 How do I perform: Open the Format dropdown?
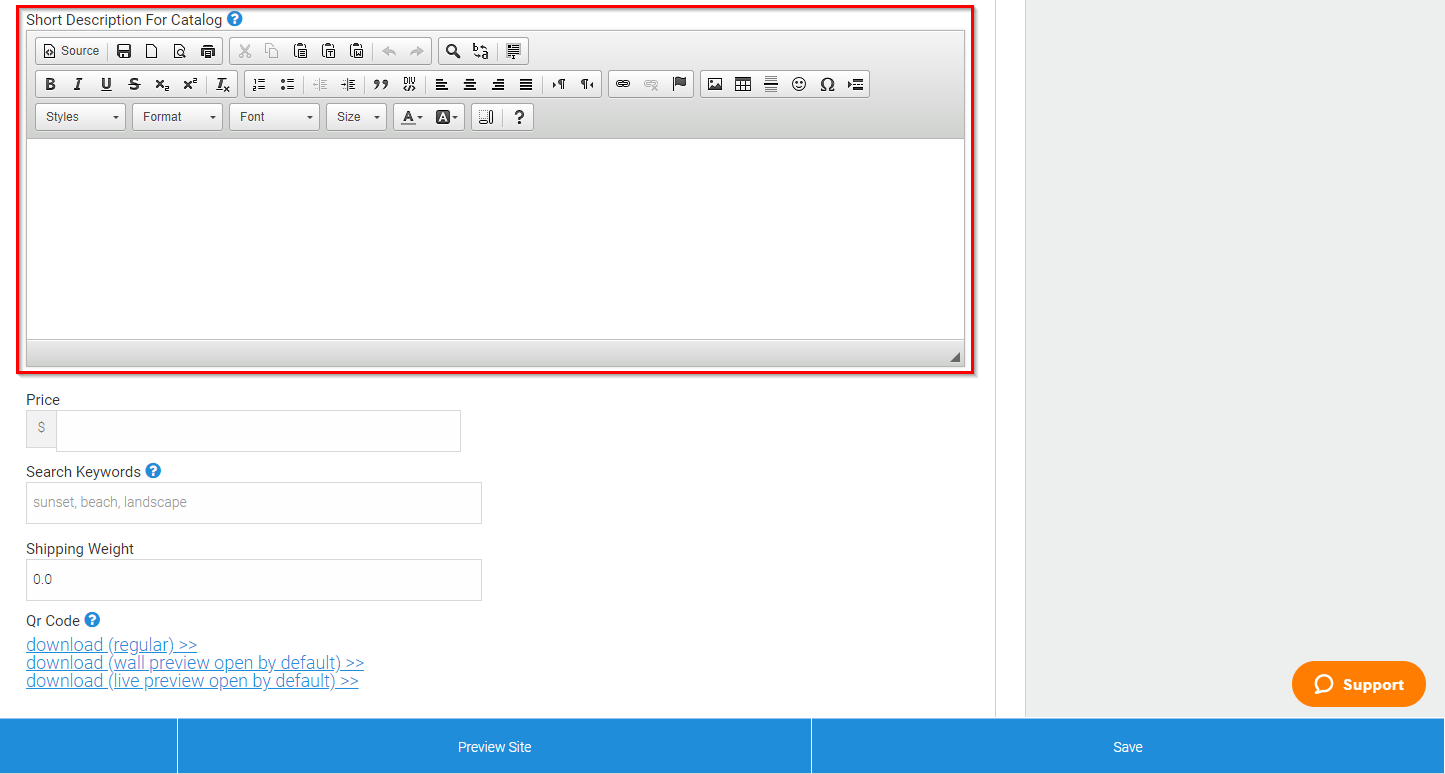click(x=178, y=117)
